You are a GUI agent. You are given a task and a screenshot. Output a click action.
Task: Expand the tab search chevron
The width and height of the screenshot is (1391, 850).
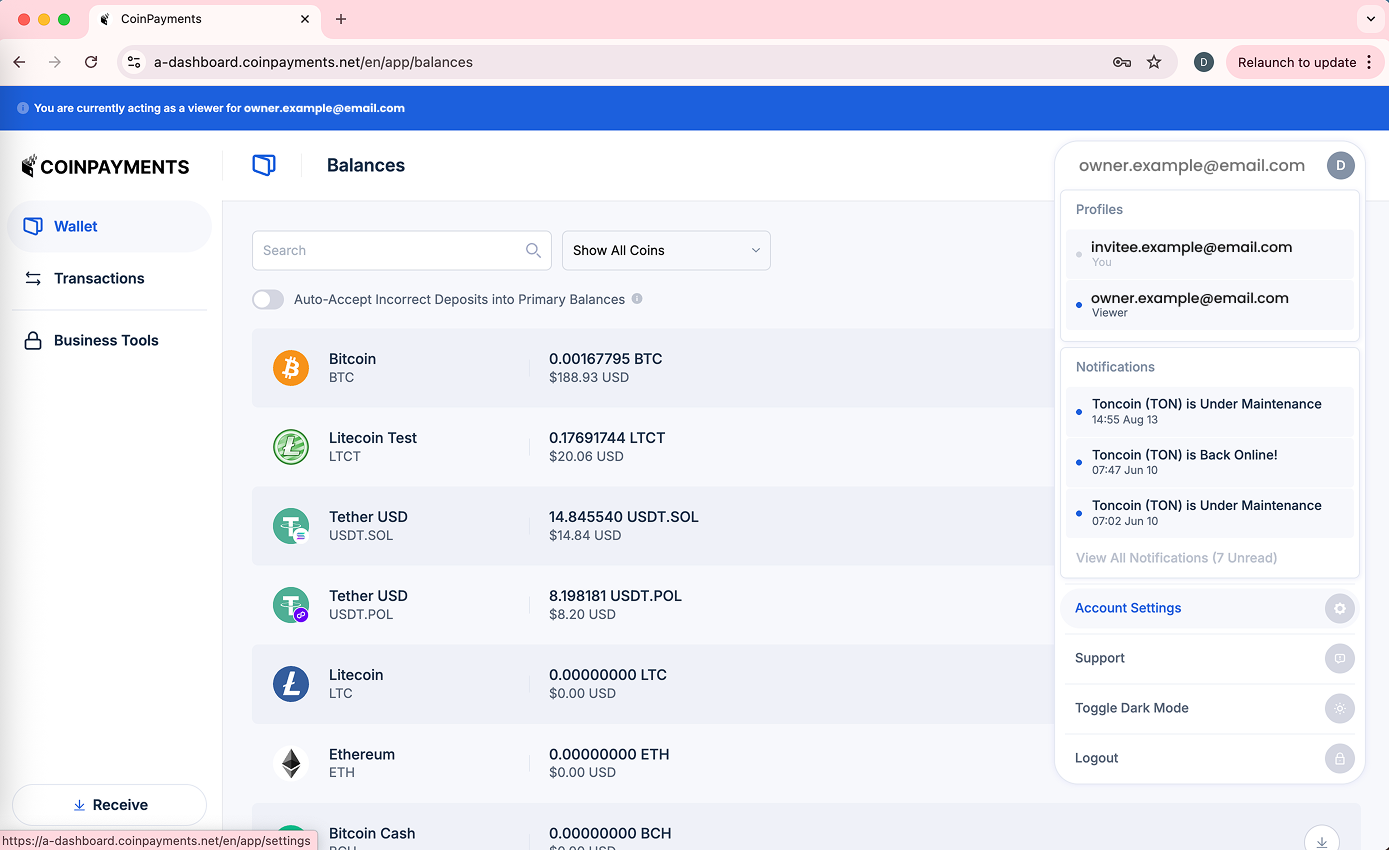click(x=1370, y=19)
